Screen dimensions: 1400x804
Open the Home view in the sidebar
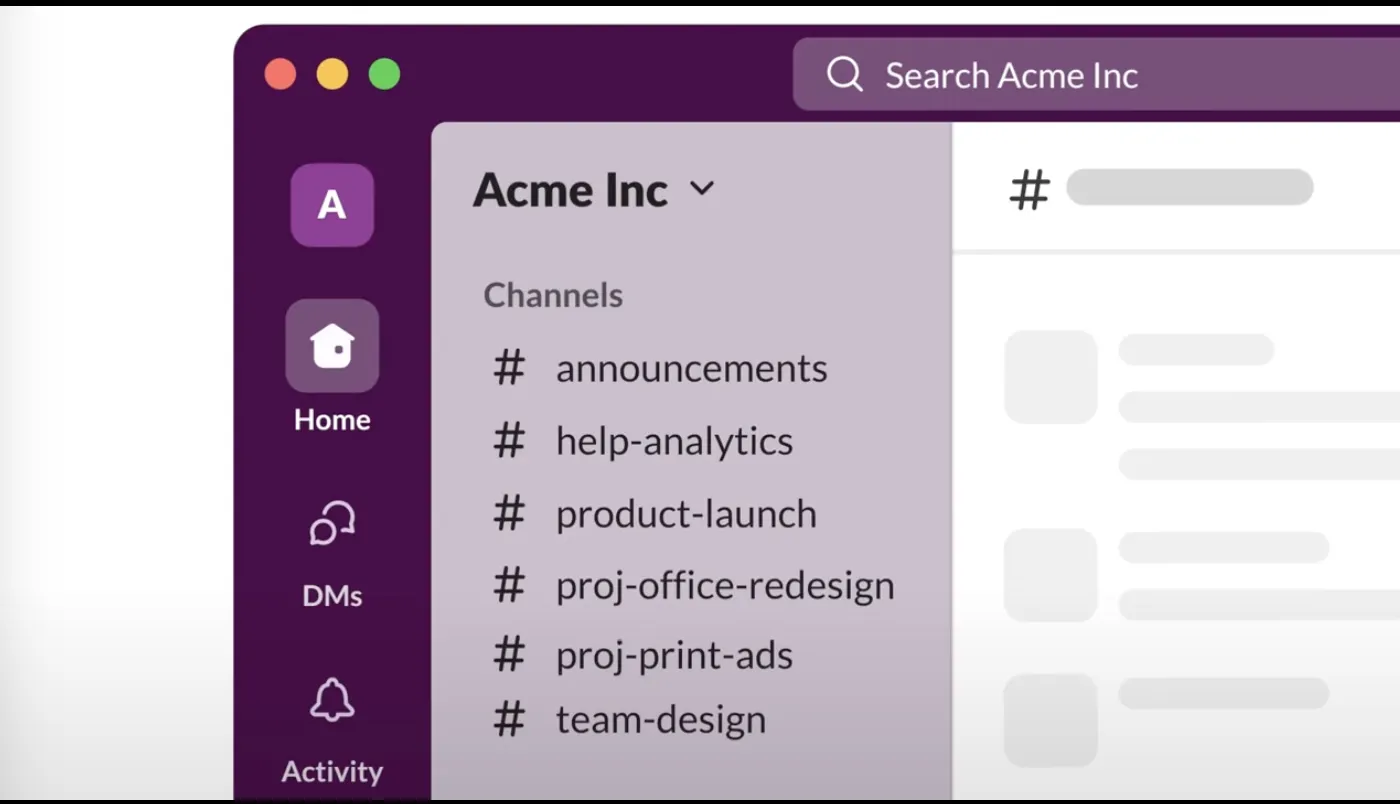click(x=331, y=345)
